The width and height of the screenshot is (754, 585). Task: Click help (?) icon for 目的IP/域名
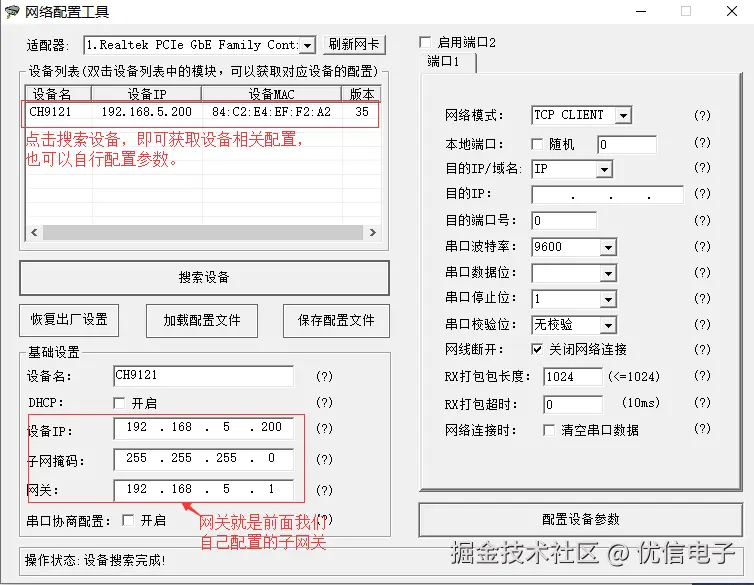click(702, 167)
